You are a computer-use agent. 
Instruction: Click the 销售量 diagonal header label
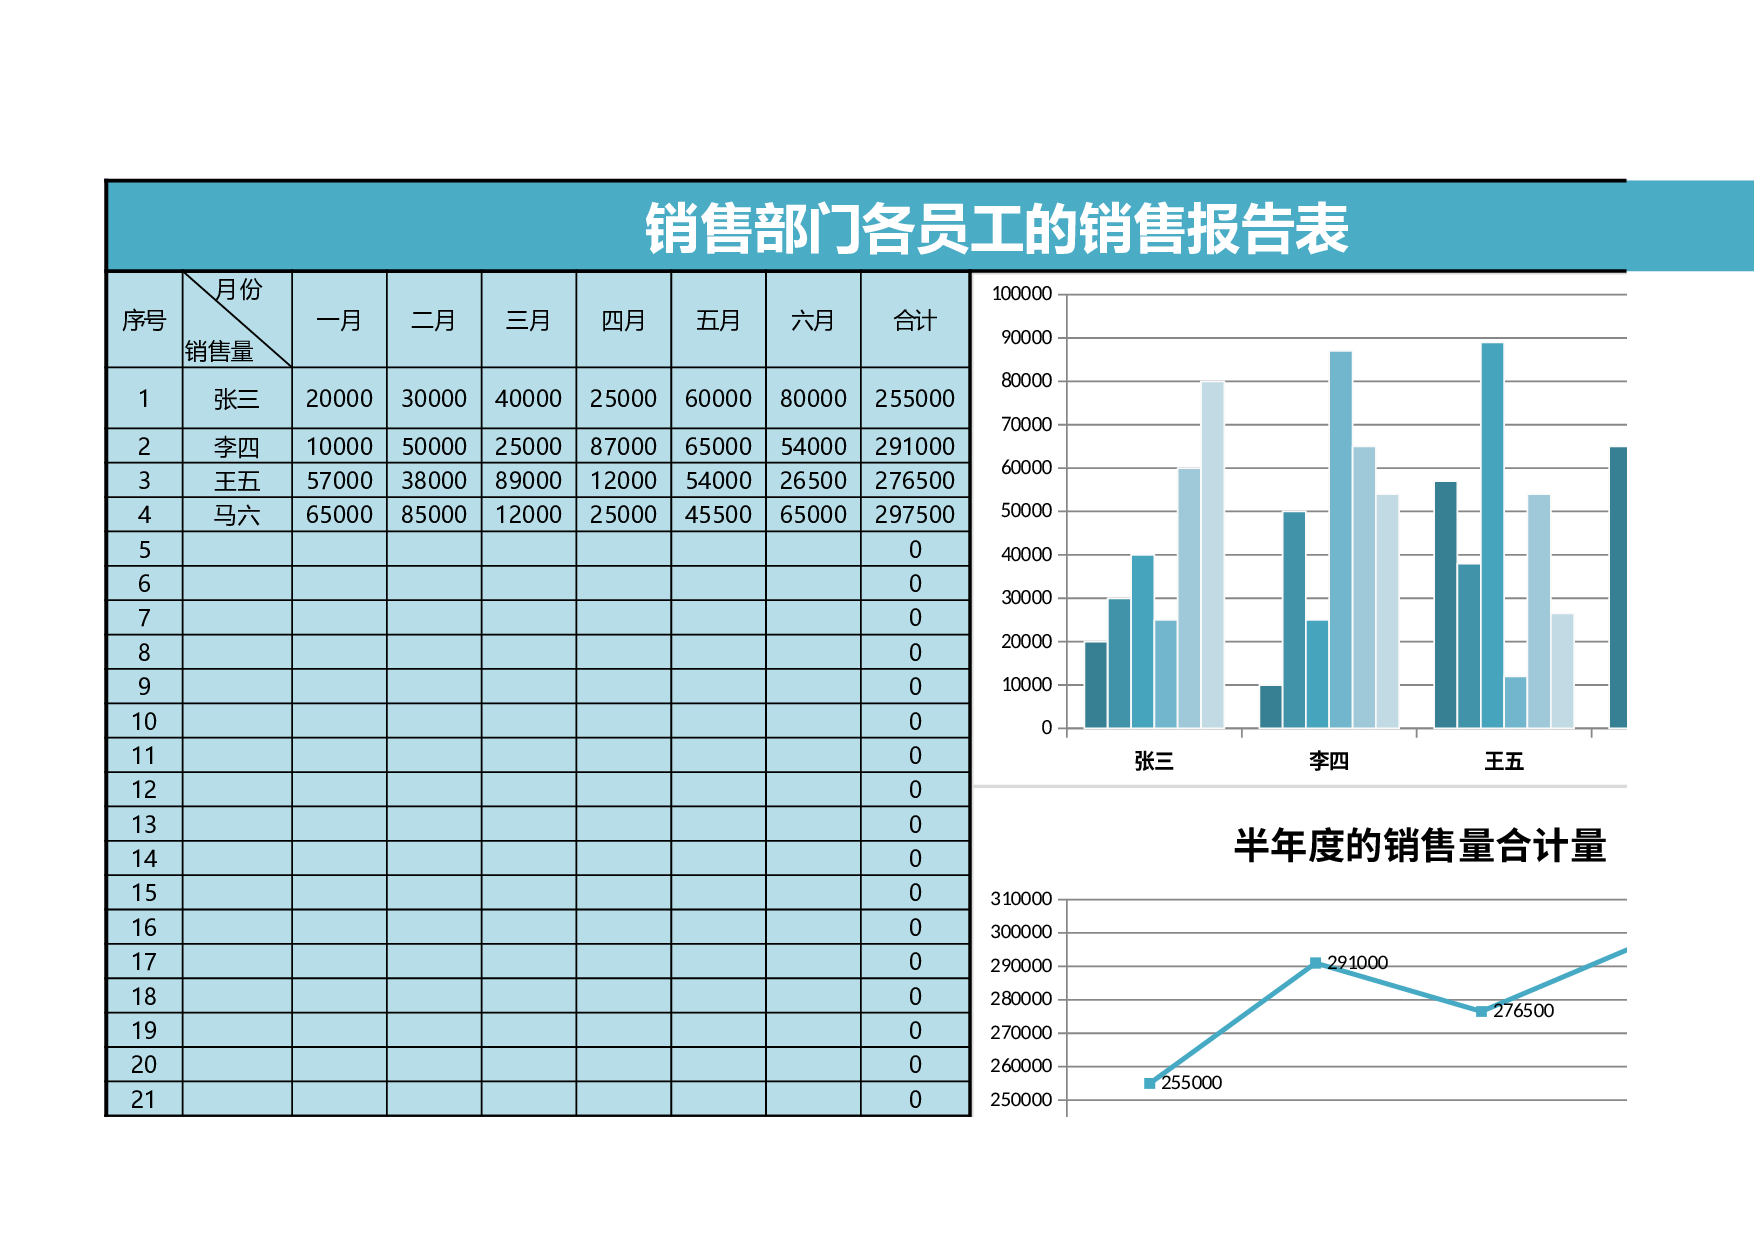click(x=219, y=352)
